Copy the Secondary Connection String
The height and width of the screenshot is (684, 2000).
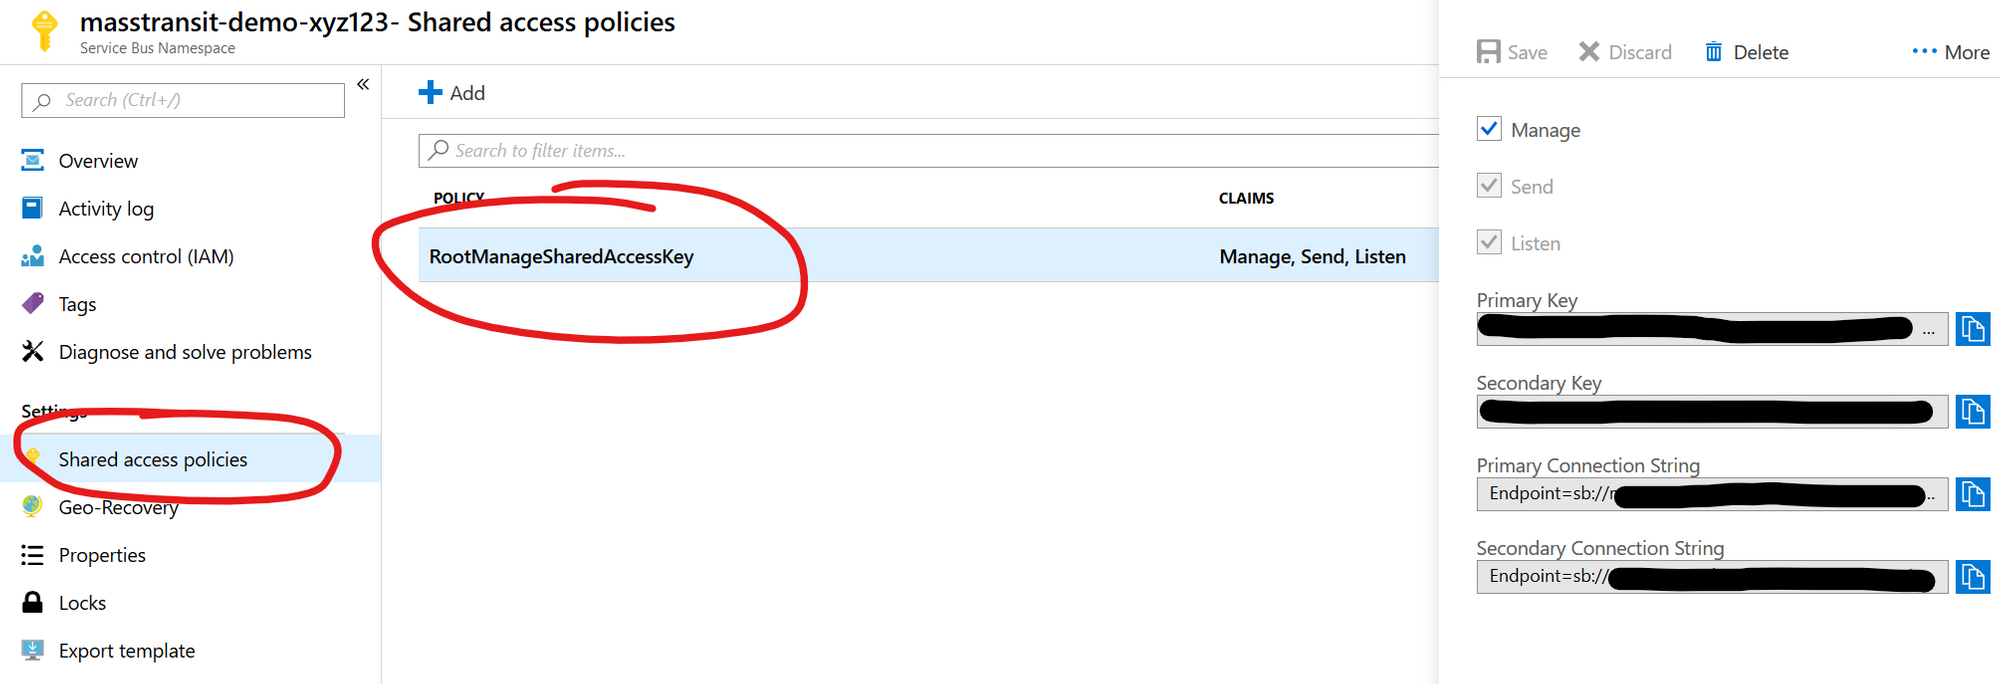1973,577
